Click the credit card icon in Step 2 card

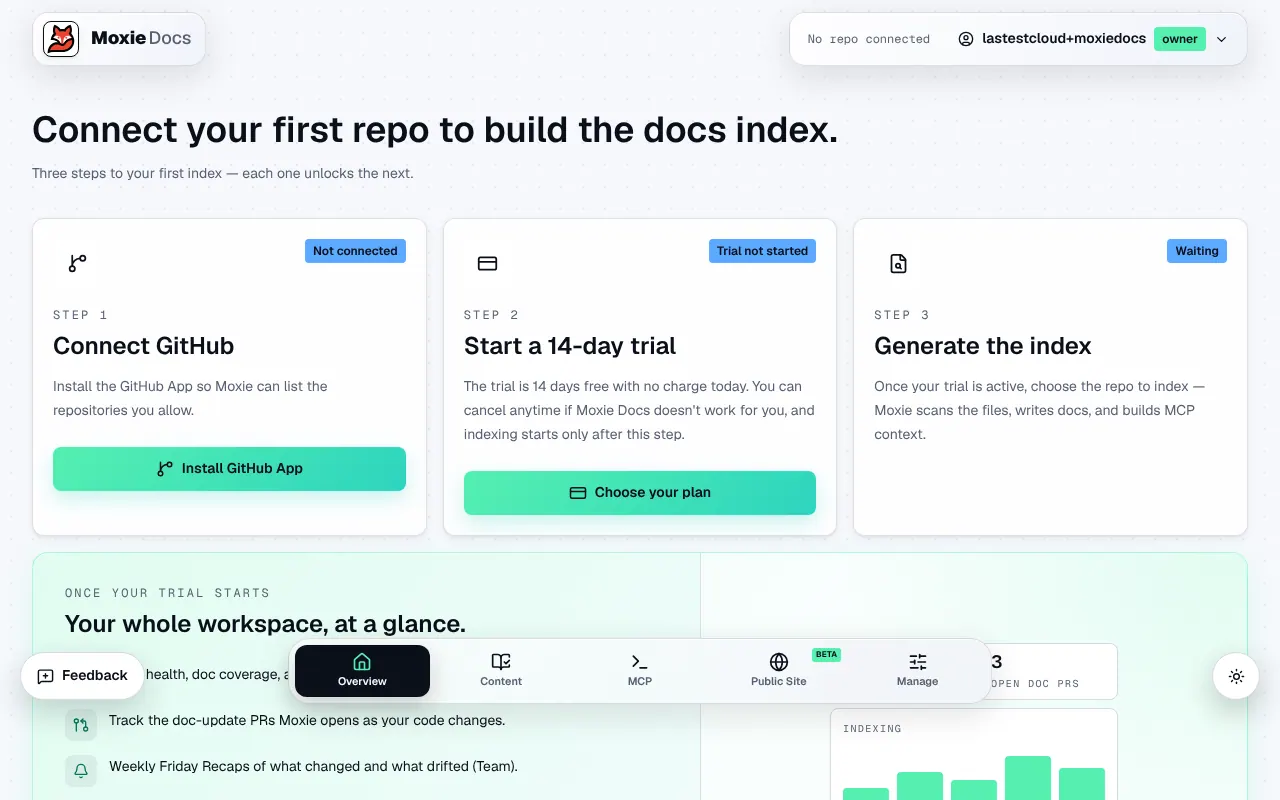coord(488,264)
